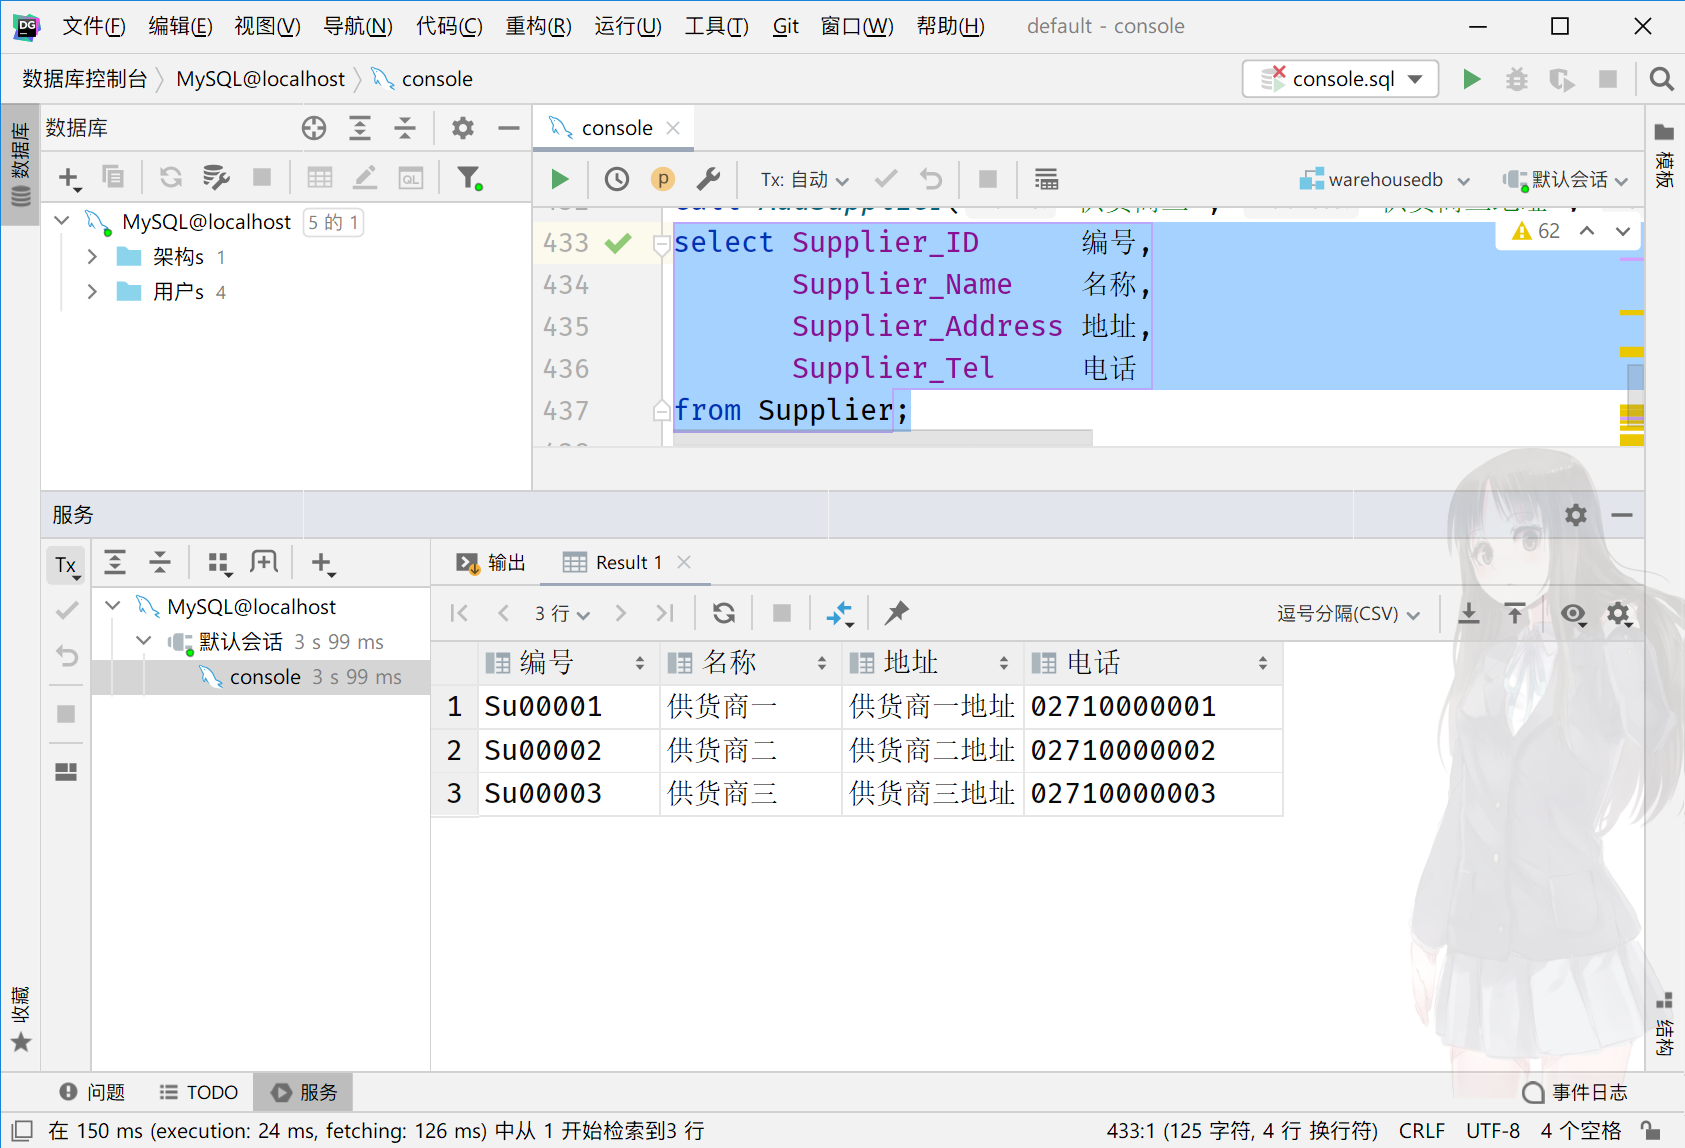Open Git menu

pyautogui.click(x=786, y=26)
